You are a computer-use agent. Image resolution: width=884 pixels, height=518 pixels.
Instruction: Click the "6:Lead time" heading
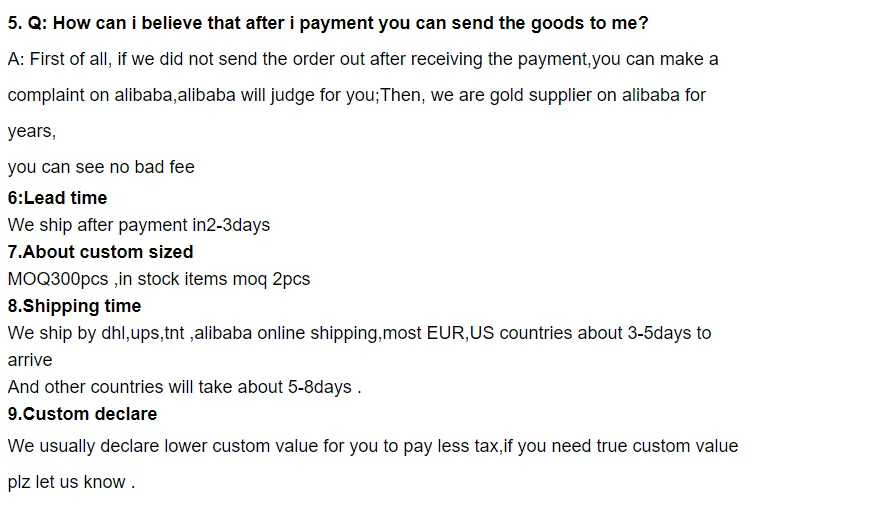[x=57, y=198]
